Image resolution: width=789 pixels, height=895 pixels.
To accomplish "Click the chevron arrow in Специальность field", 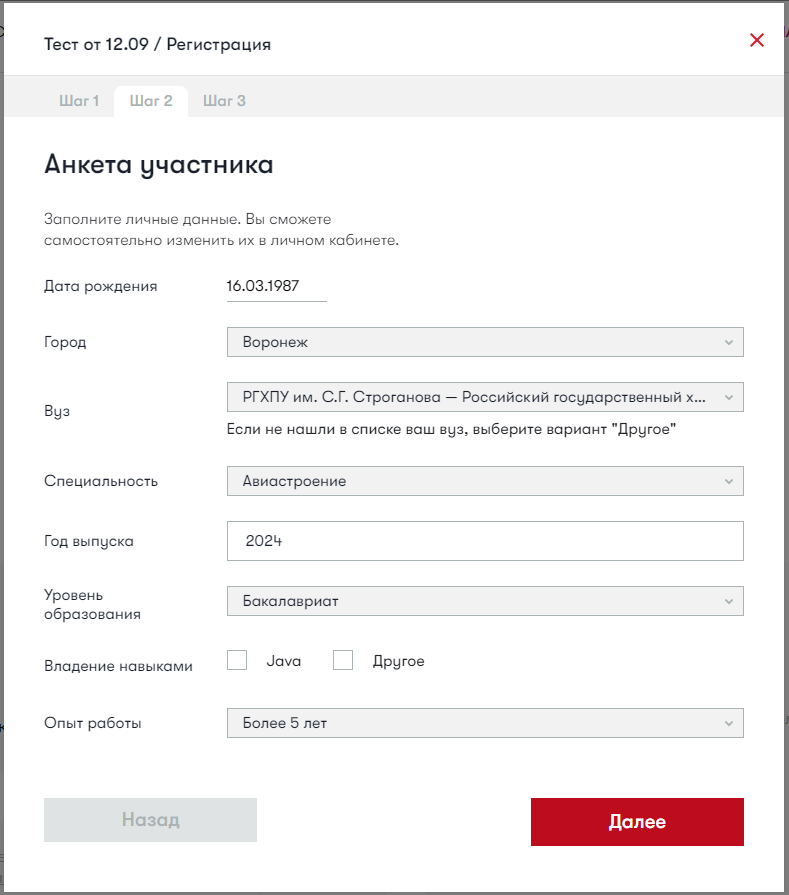I will [729, 481].
